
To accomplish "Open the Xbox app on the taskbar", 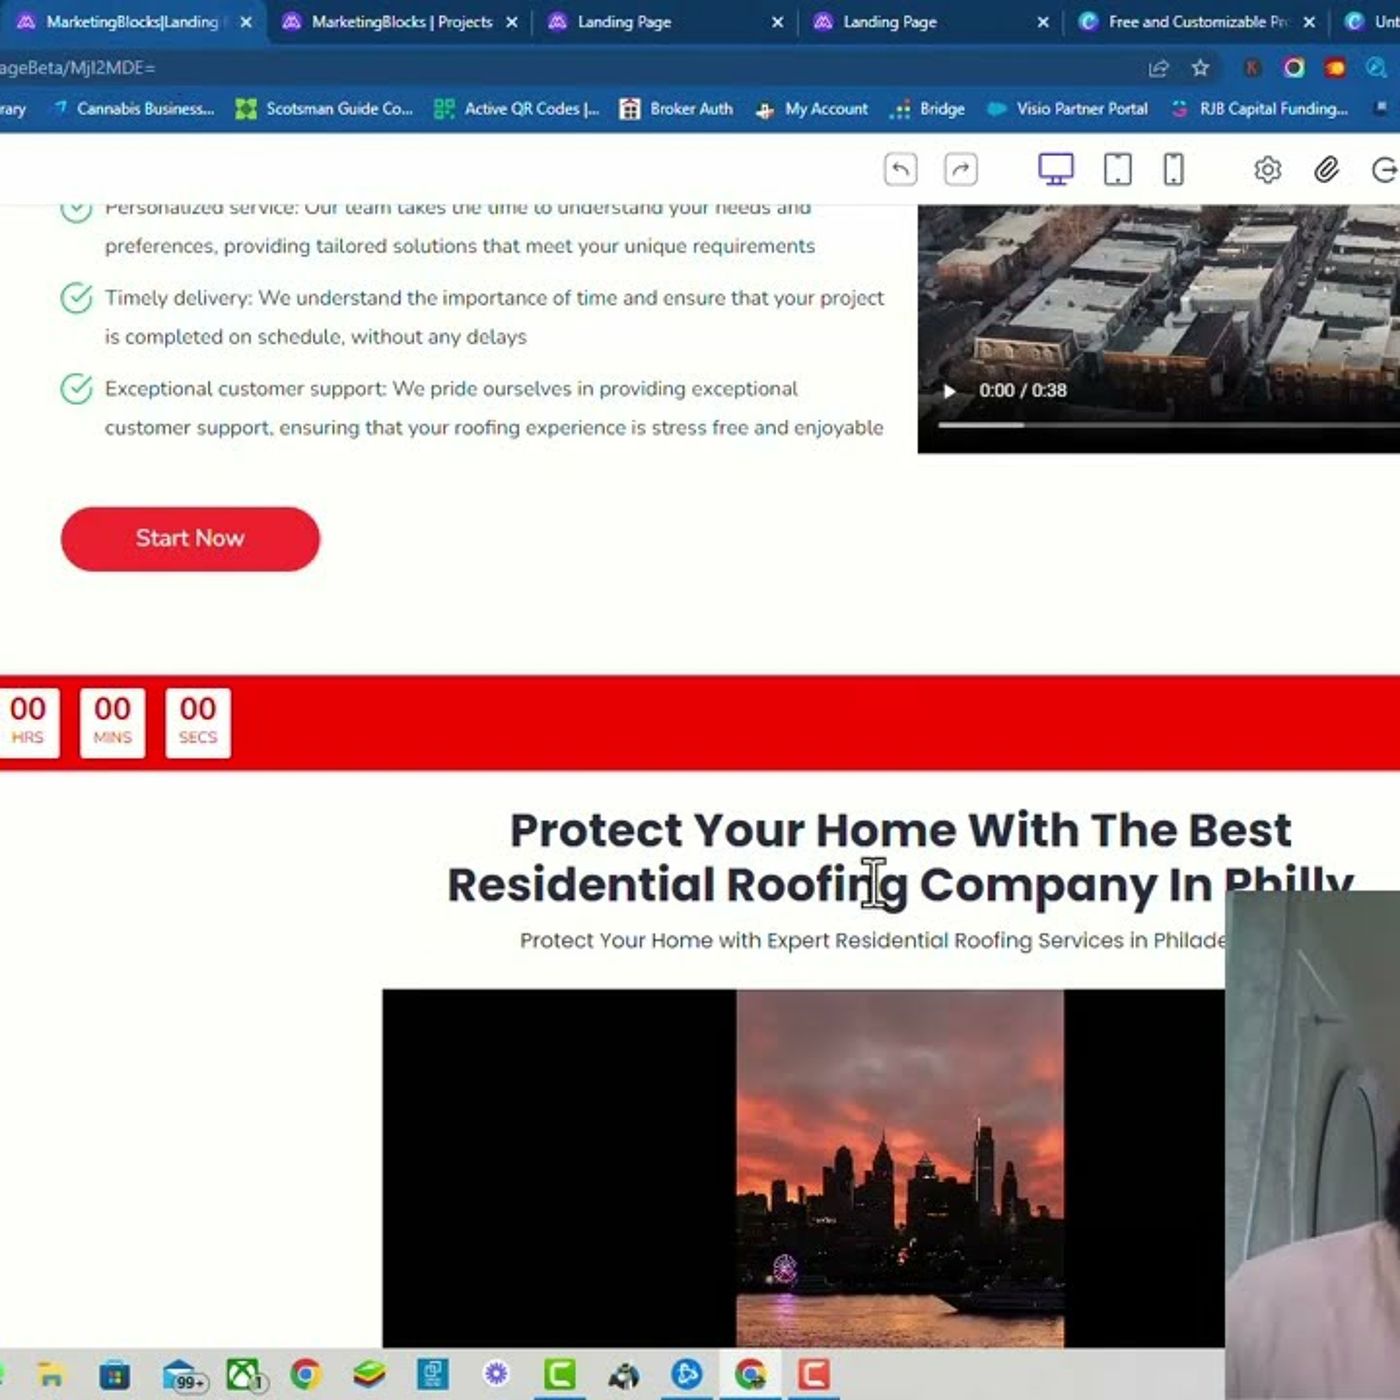I will pyautogui.click(x=243, y=1375).
